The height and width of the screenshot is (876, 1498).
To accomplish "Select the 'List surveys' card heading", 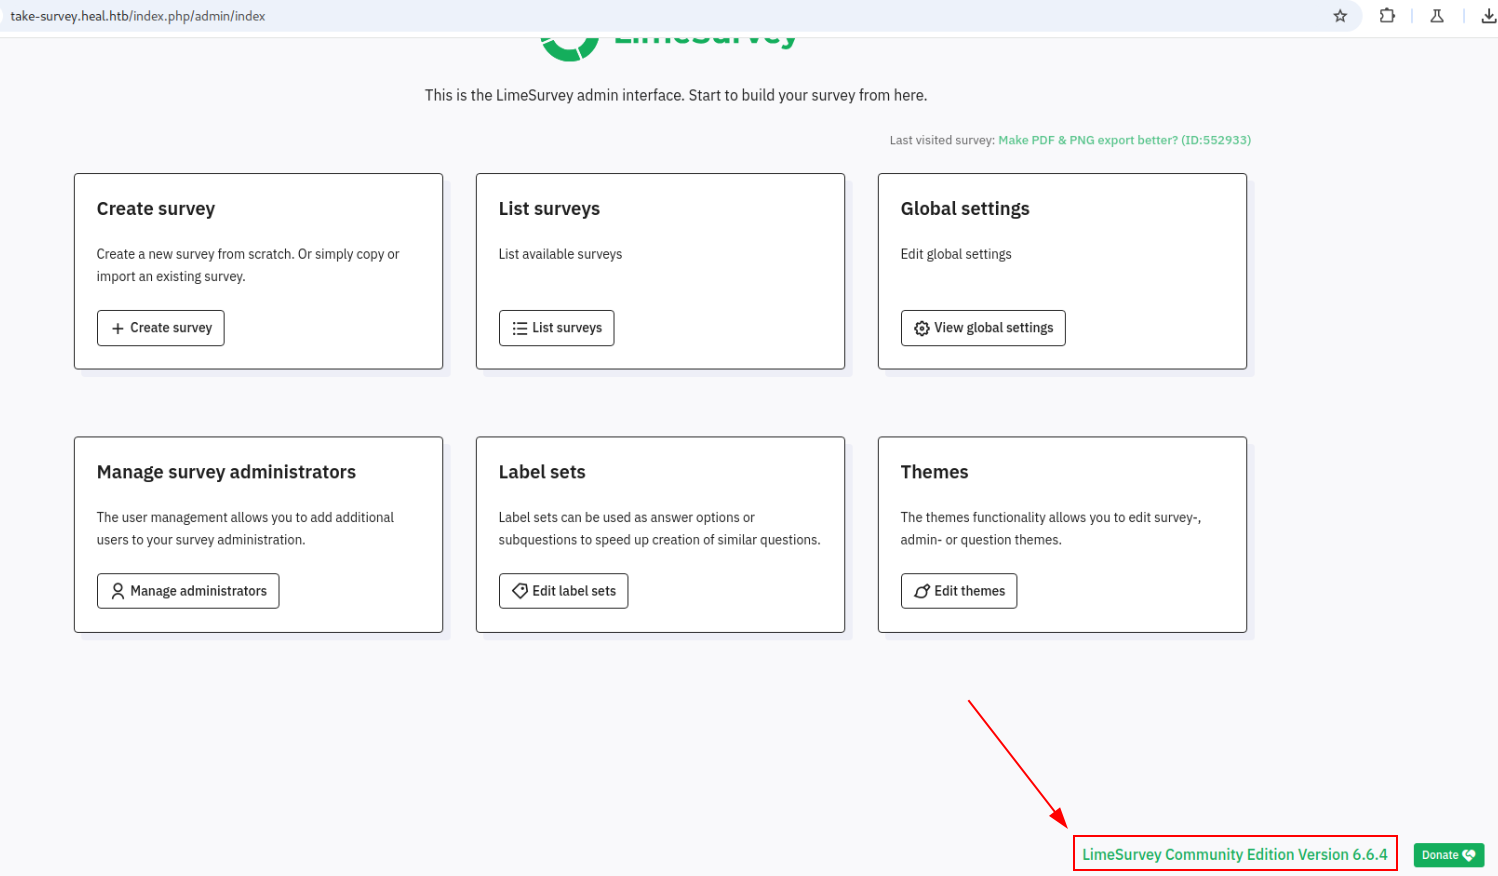I will click(x=549, y=209).
